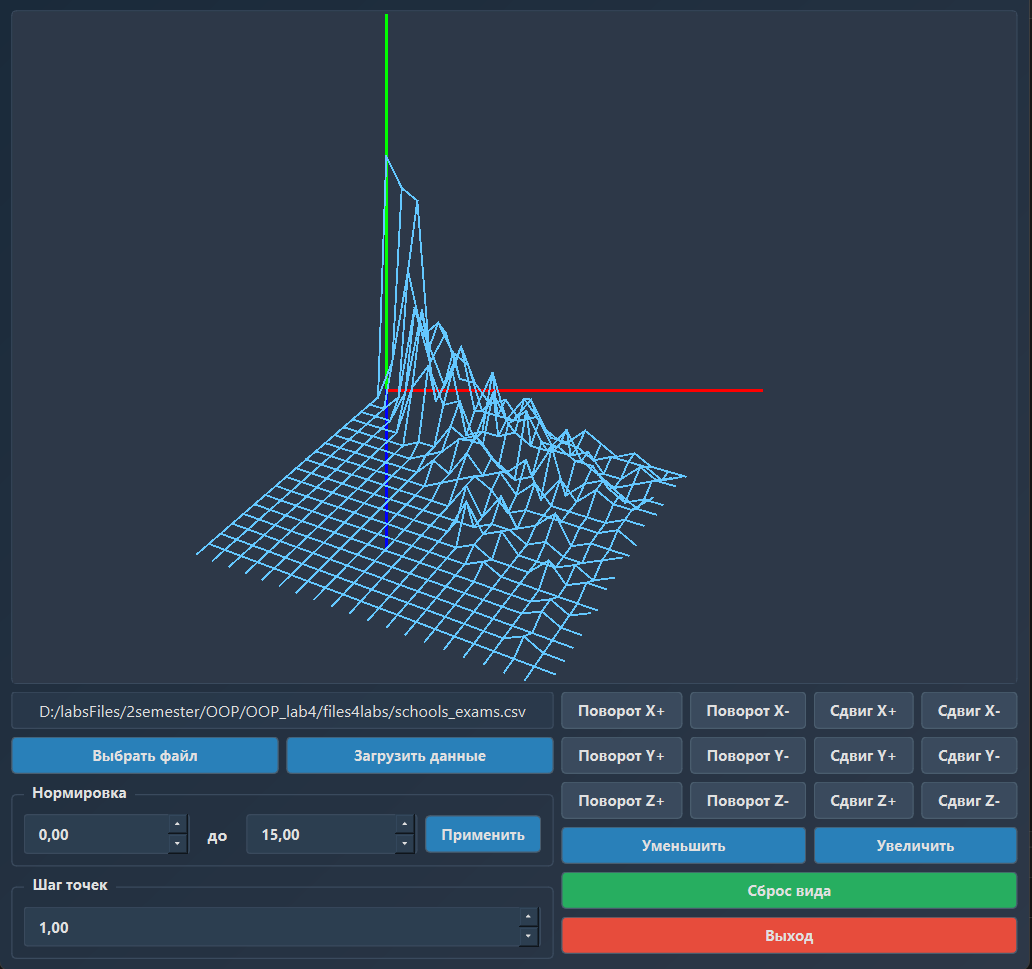Rotate view using 'Поворот Y-'
The width and height of the screenshot is (1032, 969).
(748, 755)
